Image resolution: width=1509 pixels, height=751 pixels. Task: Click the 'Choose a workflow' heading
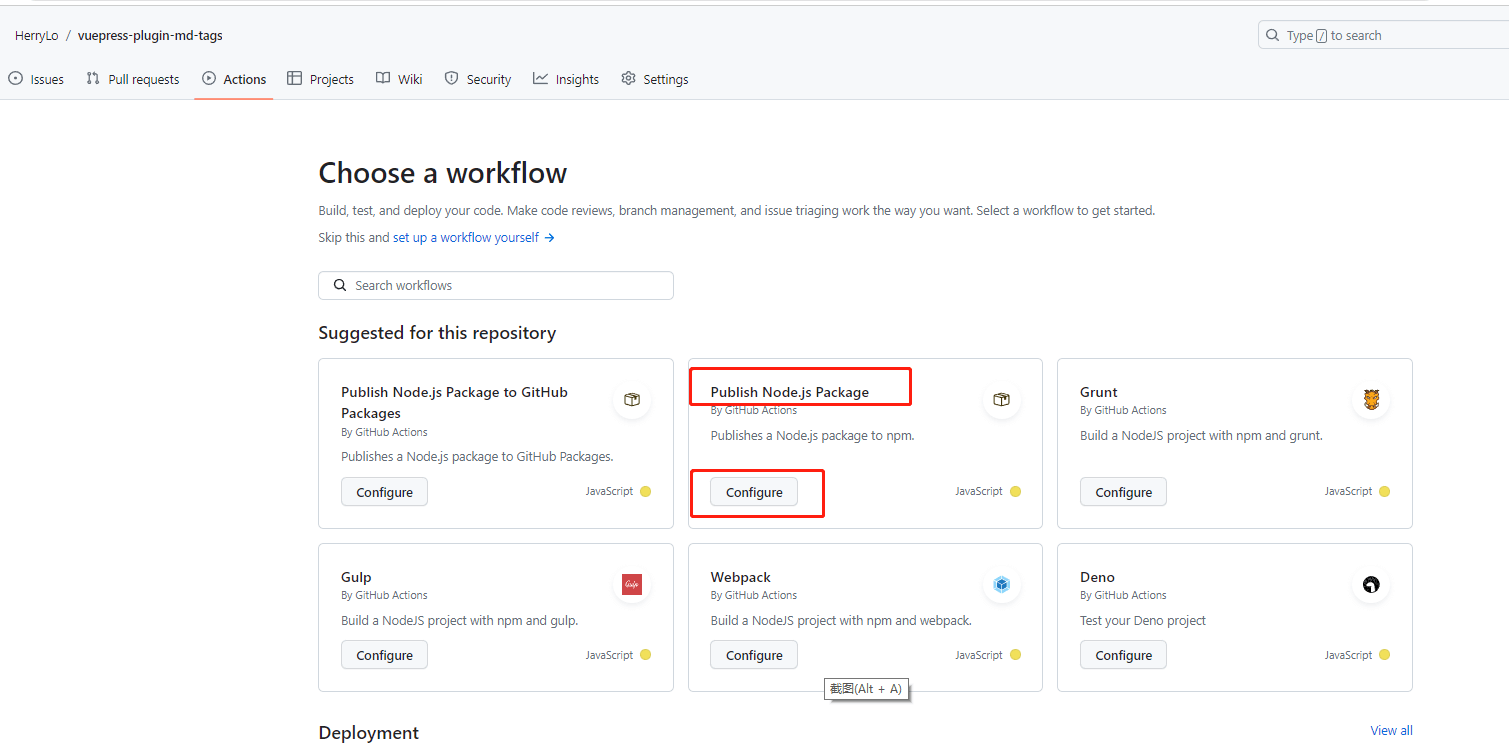(443, 173)
